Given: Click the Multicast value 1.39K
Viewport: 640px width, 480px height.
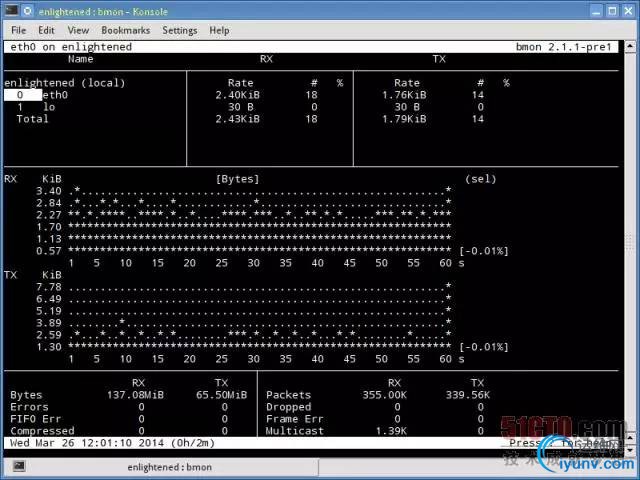Looking at the screenshot, I should (x=391, y=431).
